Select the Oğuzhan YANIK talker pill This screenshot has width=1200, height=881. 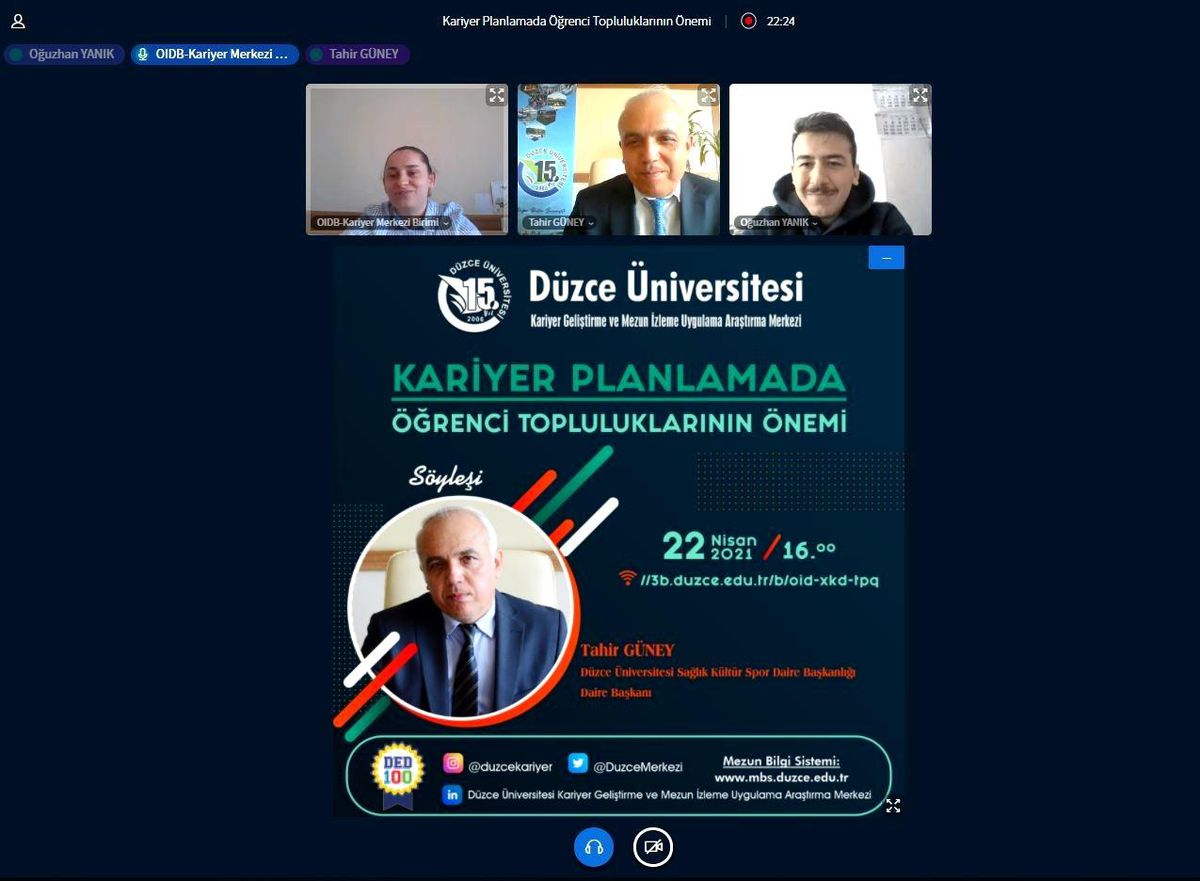pos(65,55)
